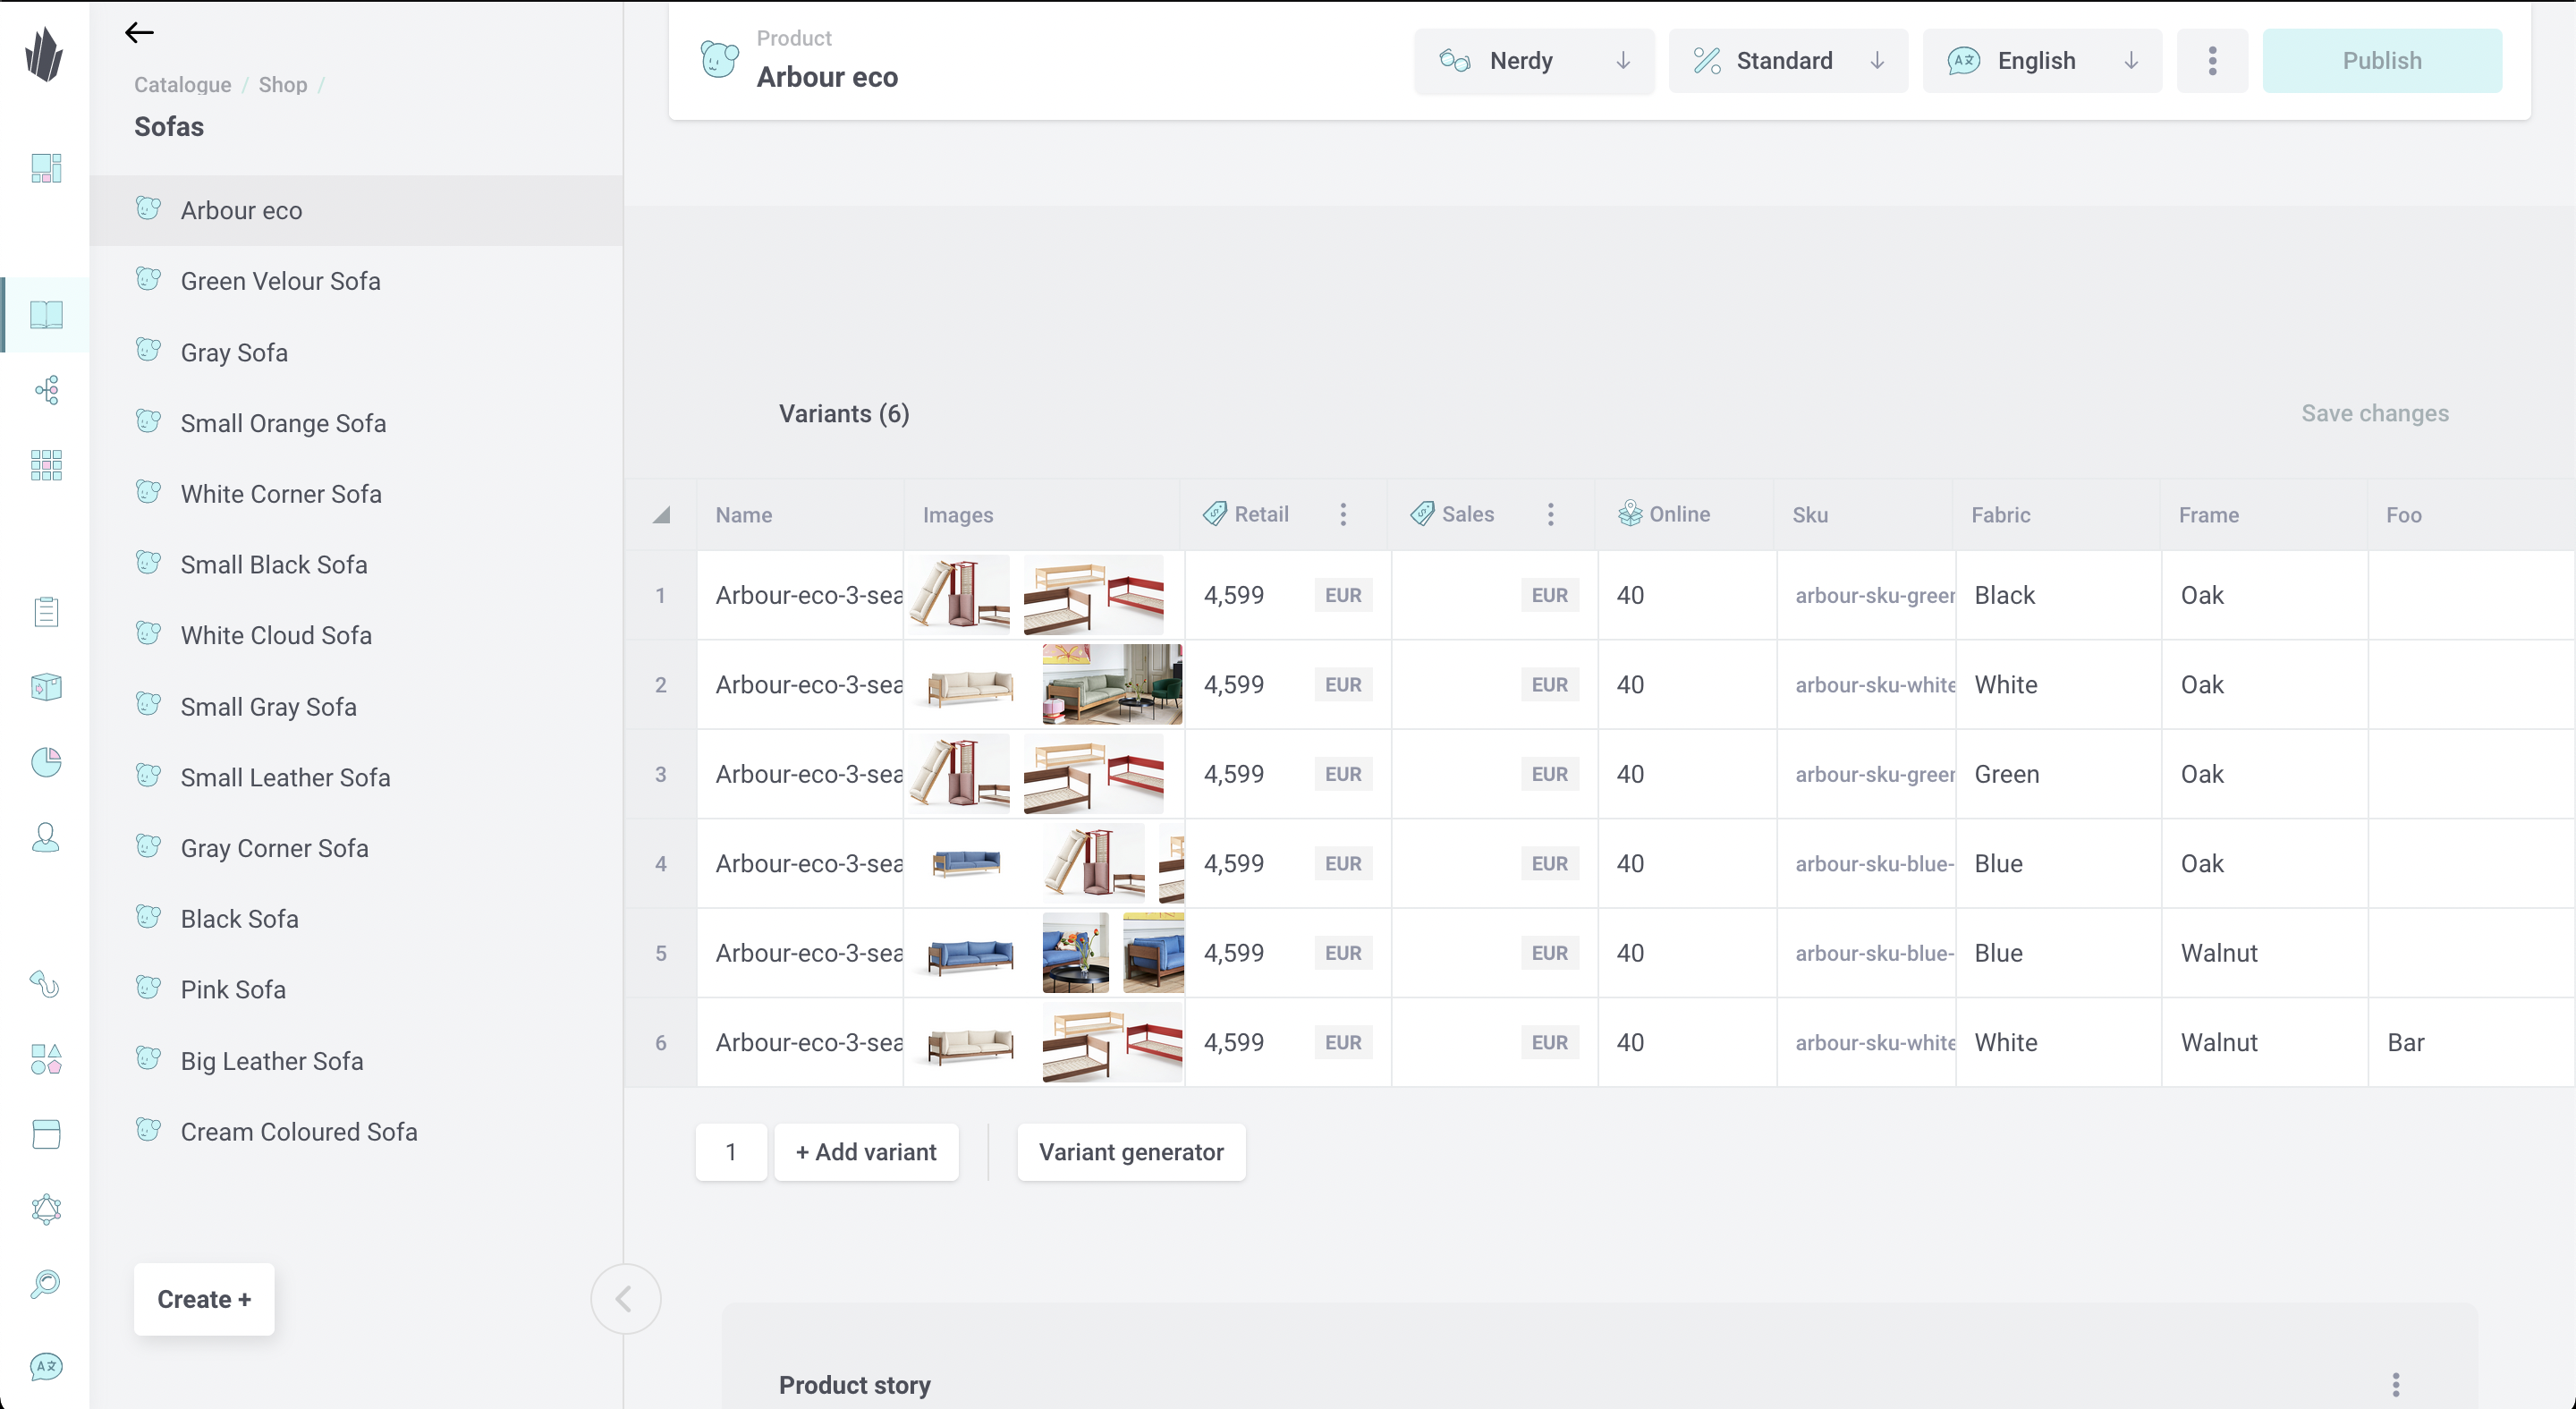Open the Standard price dropdown
Image resolution: width=2576 pixels, height=1409 pixels.
click(x=1788, y=61)
